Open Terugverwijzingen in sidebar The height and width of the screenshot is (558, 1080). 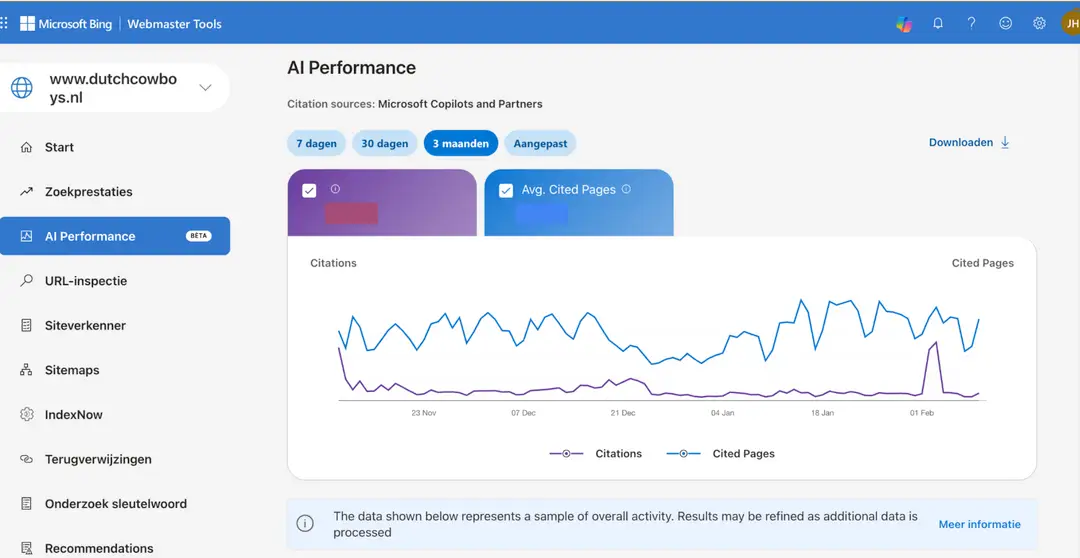tap(115, 459)
